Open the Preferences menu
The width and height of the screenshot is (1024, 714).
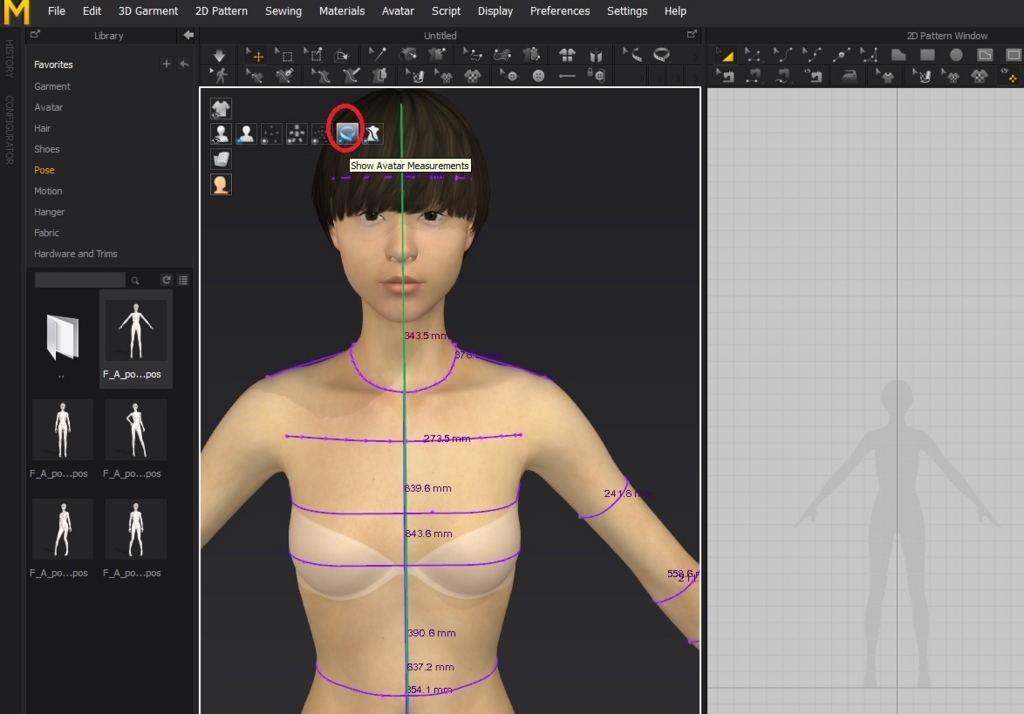[560, 11]
